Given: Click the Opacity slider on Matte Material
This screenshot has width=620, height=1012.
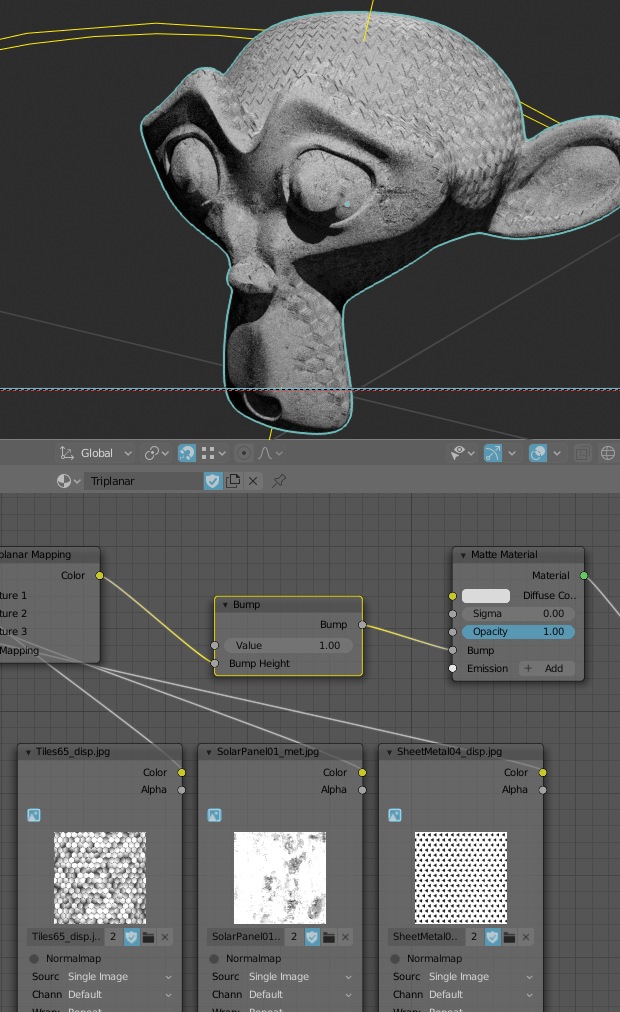Looking at the screenshot, I should click(x=517, y=632).
